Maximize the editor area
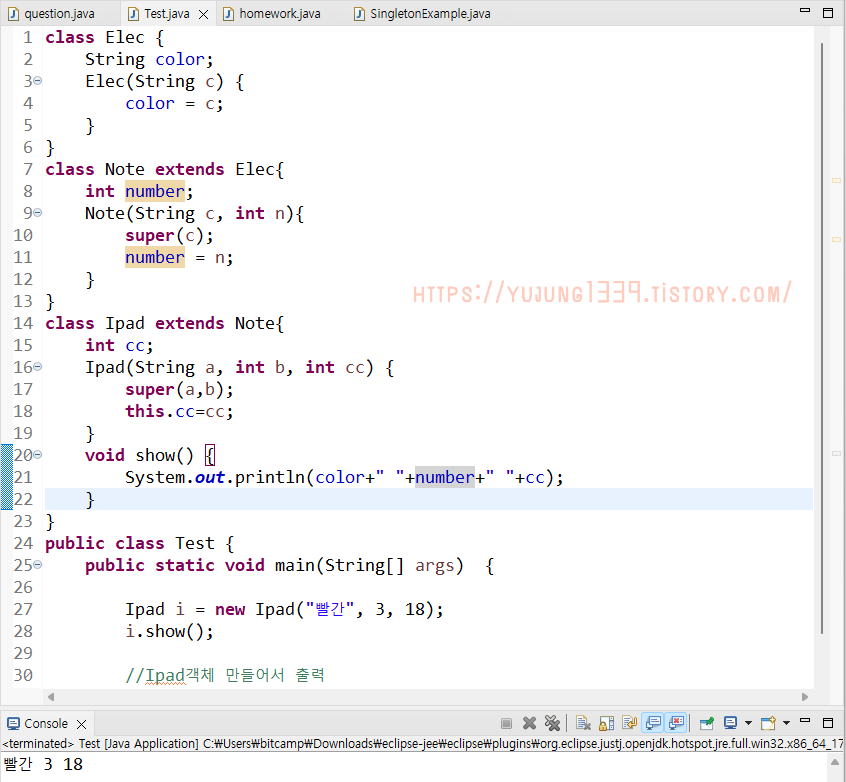 828,13
